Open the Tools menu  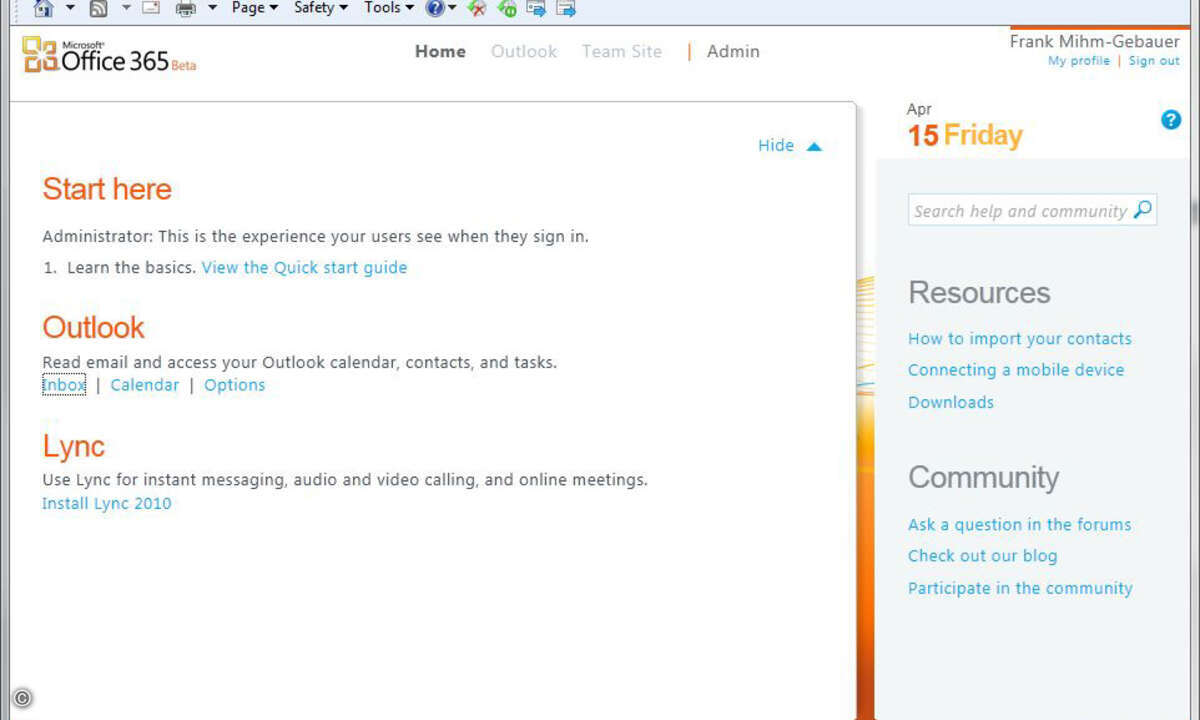click(x=388, y=8)
